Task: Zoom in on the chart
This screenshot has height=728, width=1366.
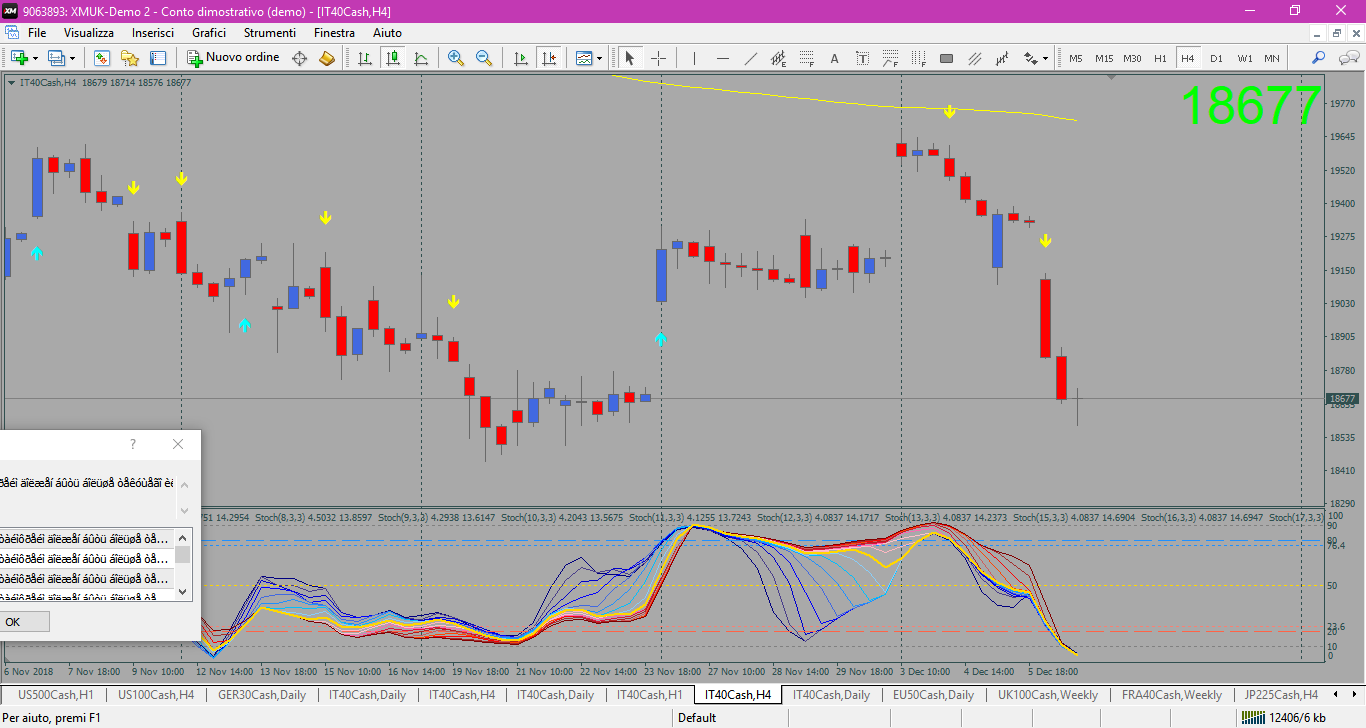Action: pos(456,58)
